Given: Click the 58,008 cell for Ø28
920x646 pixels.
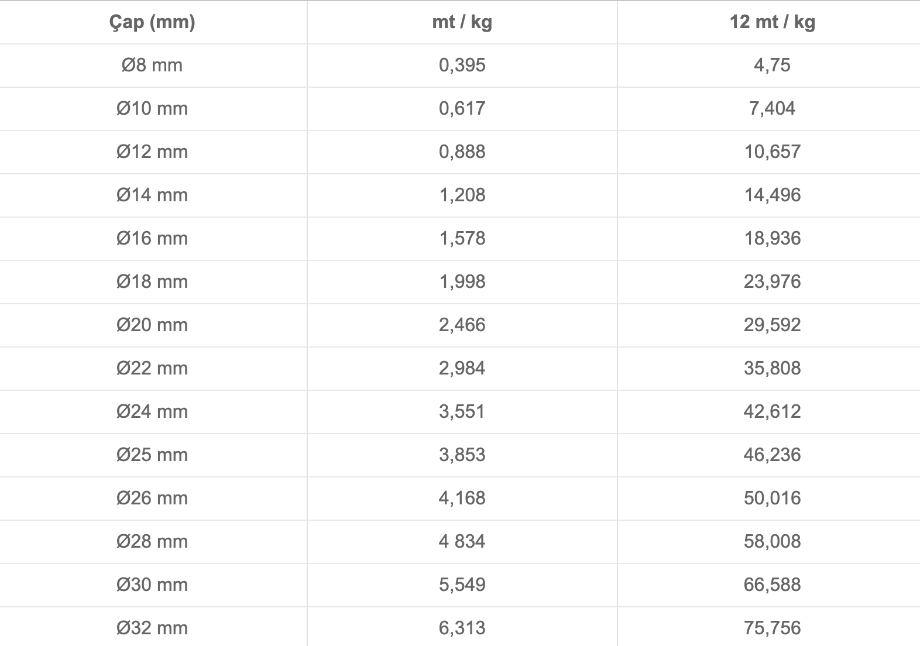Looking at the screenshot, I should pyautogui.click(x=772, y=541).
